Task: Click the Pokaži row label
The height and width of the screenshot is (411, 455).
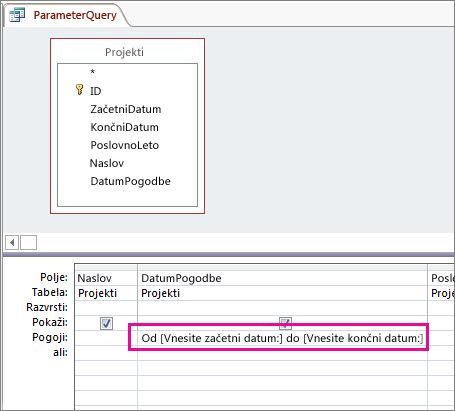Action: tap(50, 322)
